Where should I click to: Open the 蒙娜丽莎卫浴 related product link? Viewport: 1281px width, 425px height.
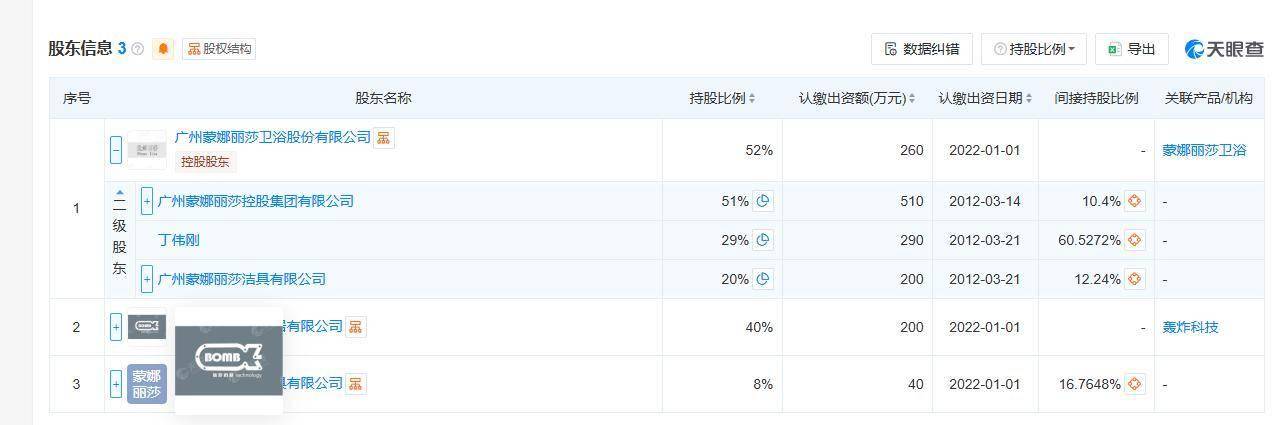(1204, 150)
